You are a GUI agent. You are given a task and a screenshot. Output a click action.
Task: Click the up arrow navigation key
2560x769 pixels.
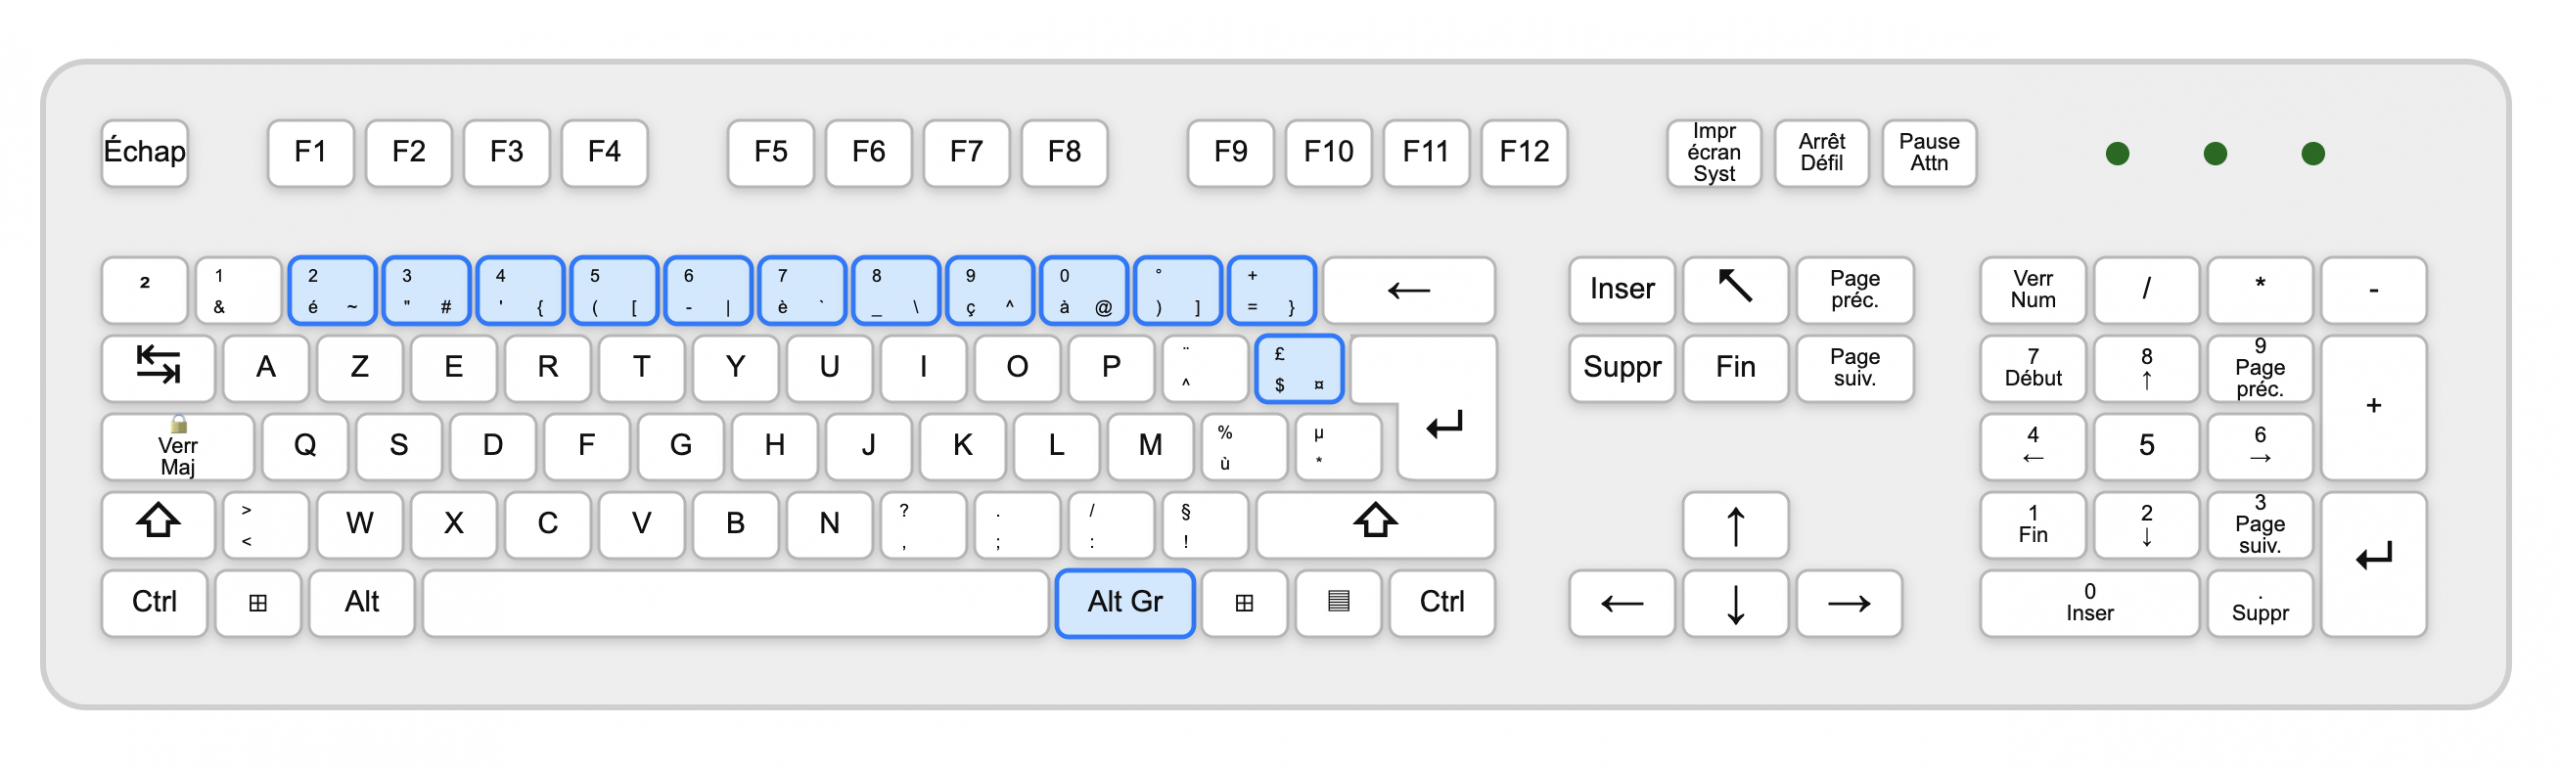[1735, 525]
